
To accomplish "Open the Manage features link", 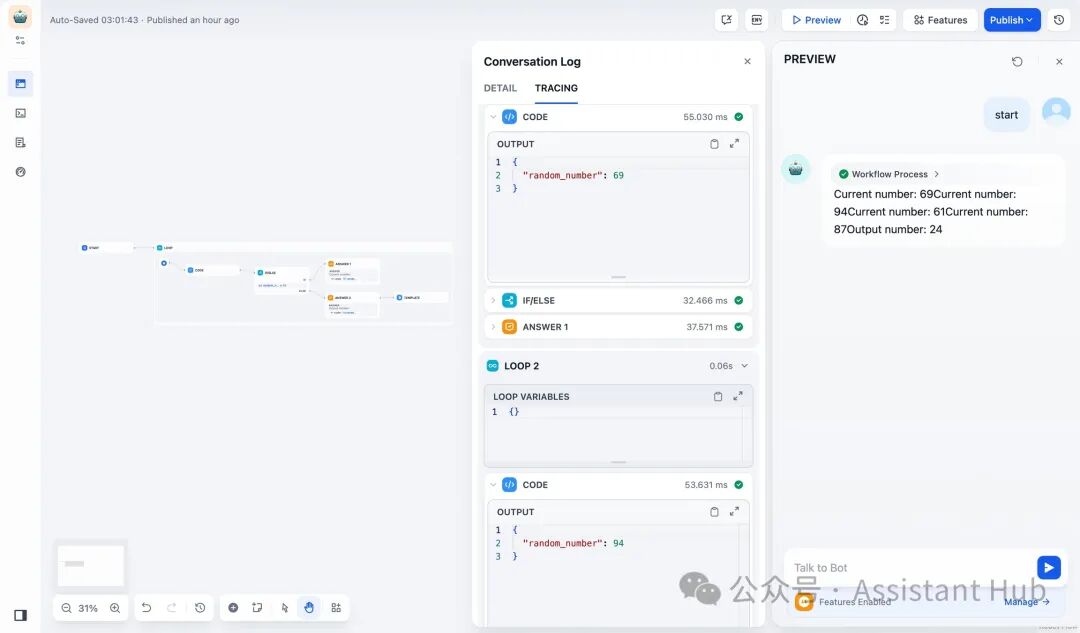I will [x=1026, y=601].
